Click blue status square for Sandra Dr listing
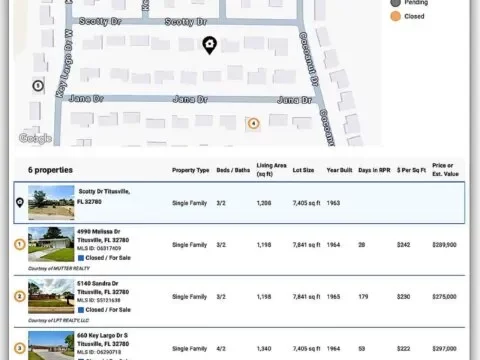The height and width of the screenshot is (360, 480). tap(81, 310)
